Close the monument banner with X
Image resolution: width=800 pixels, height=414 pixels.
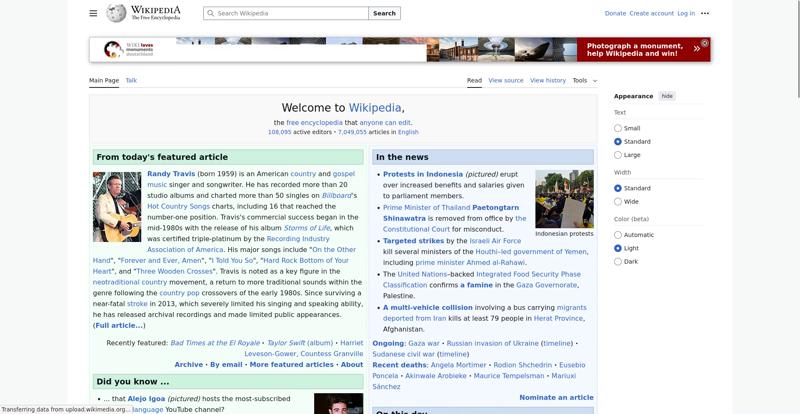tap(705, 43)
